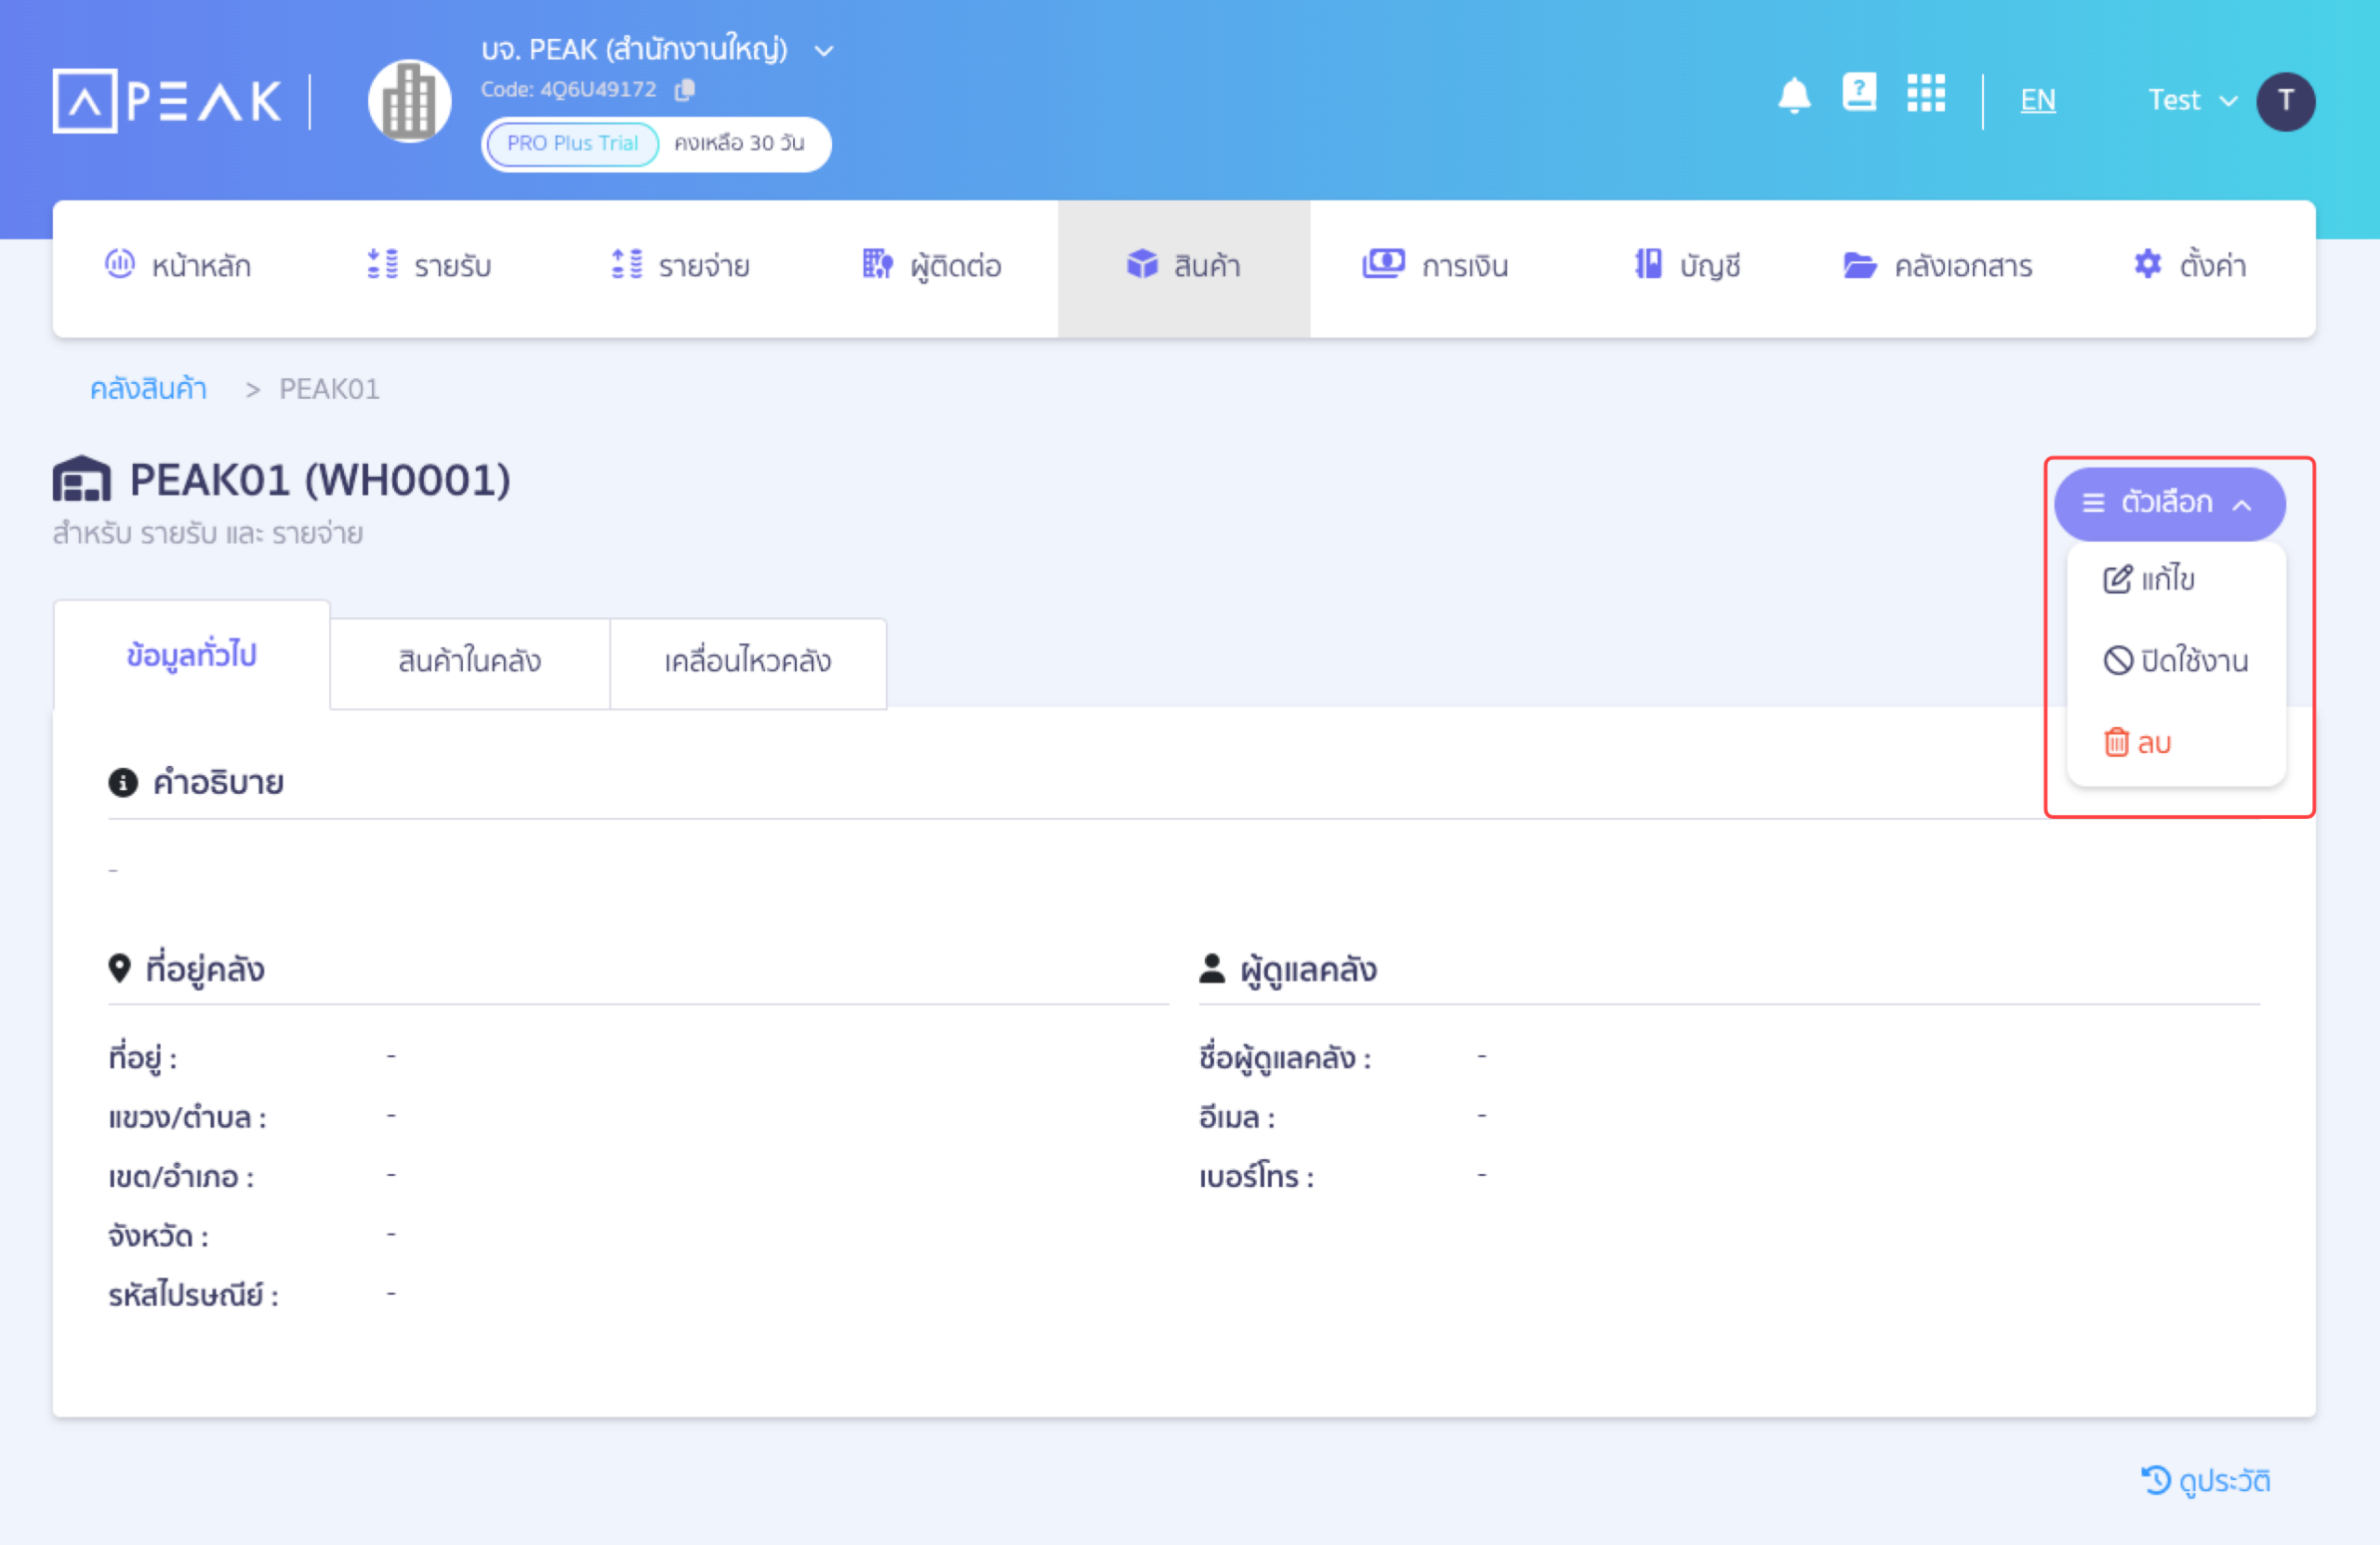Click the PEAK logo
The image size is (2380, 1545).
pos(167,100)
